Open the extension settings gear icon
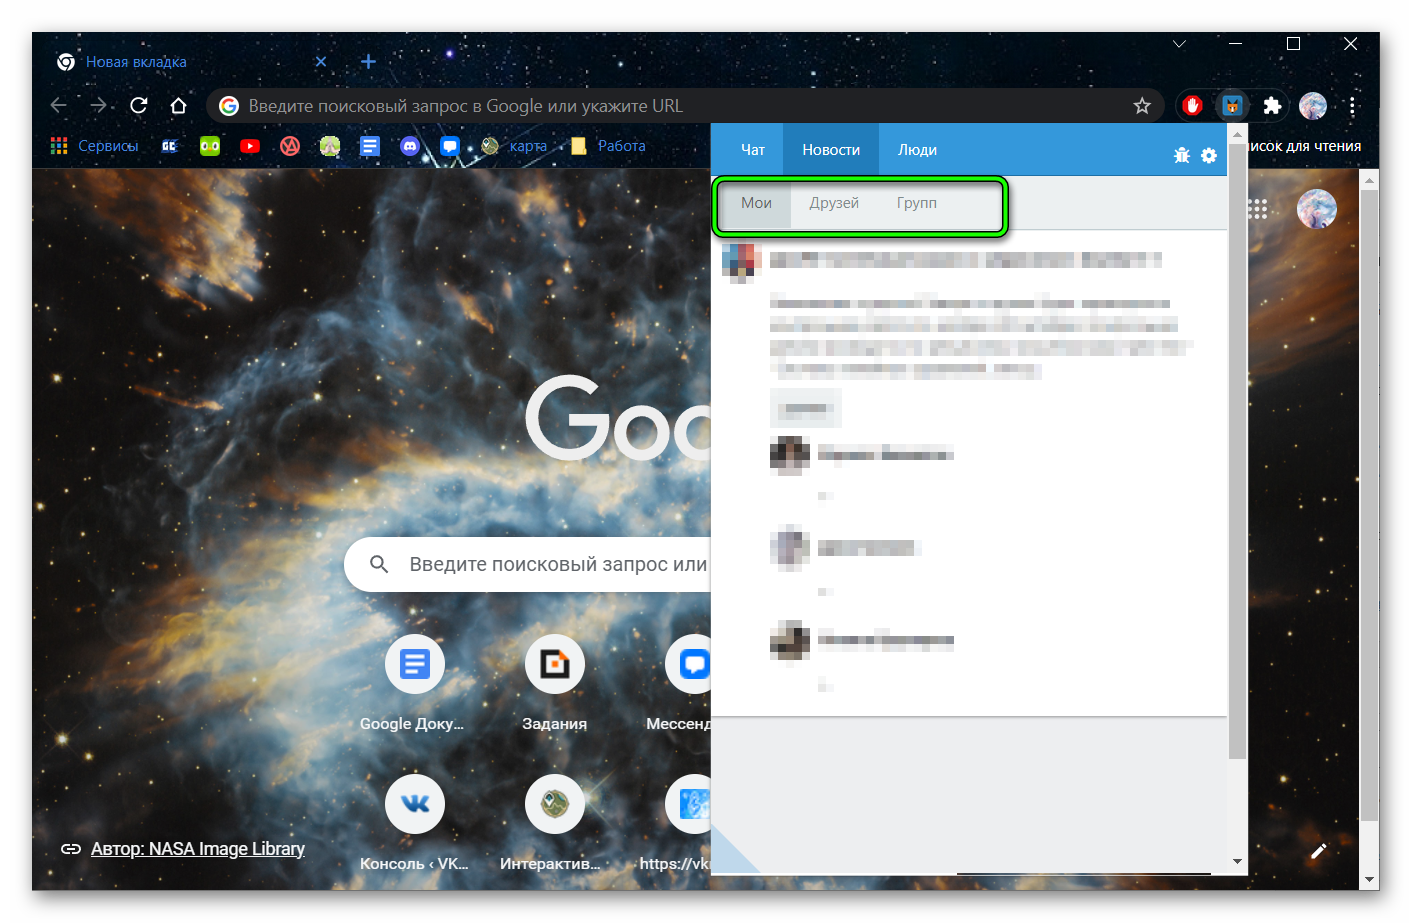The image size is (1412, 923). click(x=1209, y=155)
